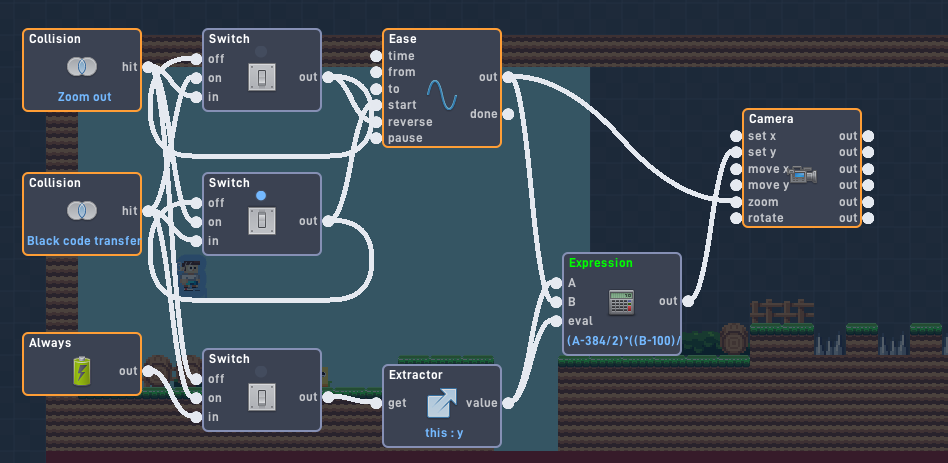The width and height of the screenshot is (948, 463).
Task: Select the Ease node title
Action: [x=403, y=39]
